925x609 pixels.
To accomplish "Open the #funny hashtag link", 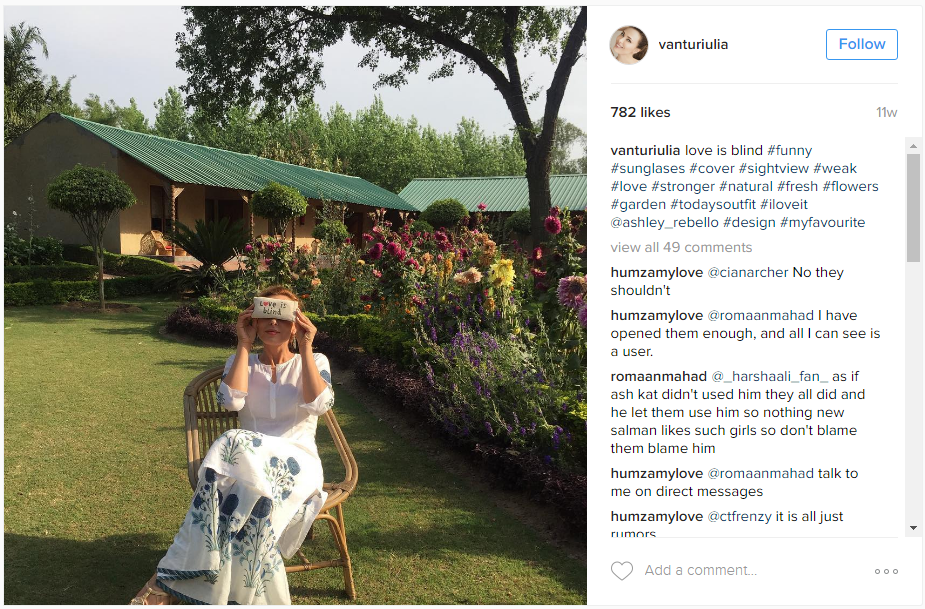I will 789,150.
